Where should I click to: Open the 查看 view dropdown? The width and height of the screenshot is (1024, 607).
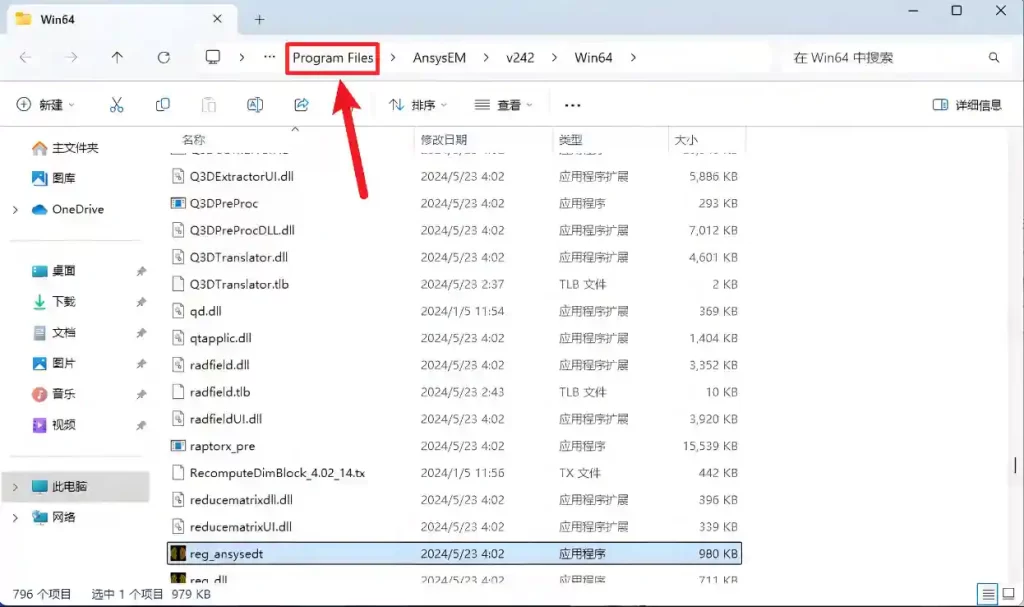pyautogui.click(x=503, y=105)
